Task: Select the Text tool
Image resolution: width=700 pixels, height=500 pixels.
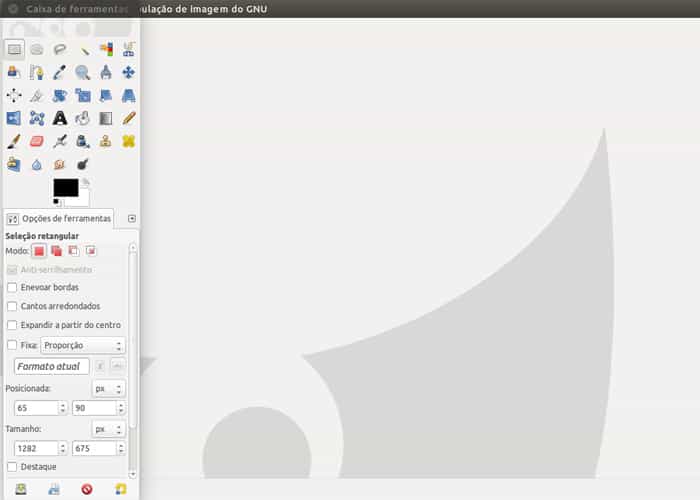Action: pos(60,118)
